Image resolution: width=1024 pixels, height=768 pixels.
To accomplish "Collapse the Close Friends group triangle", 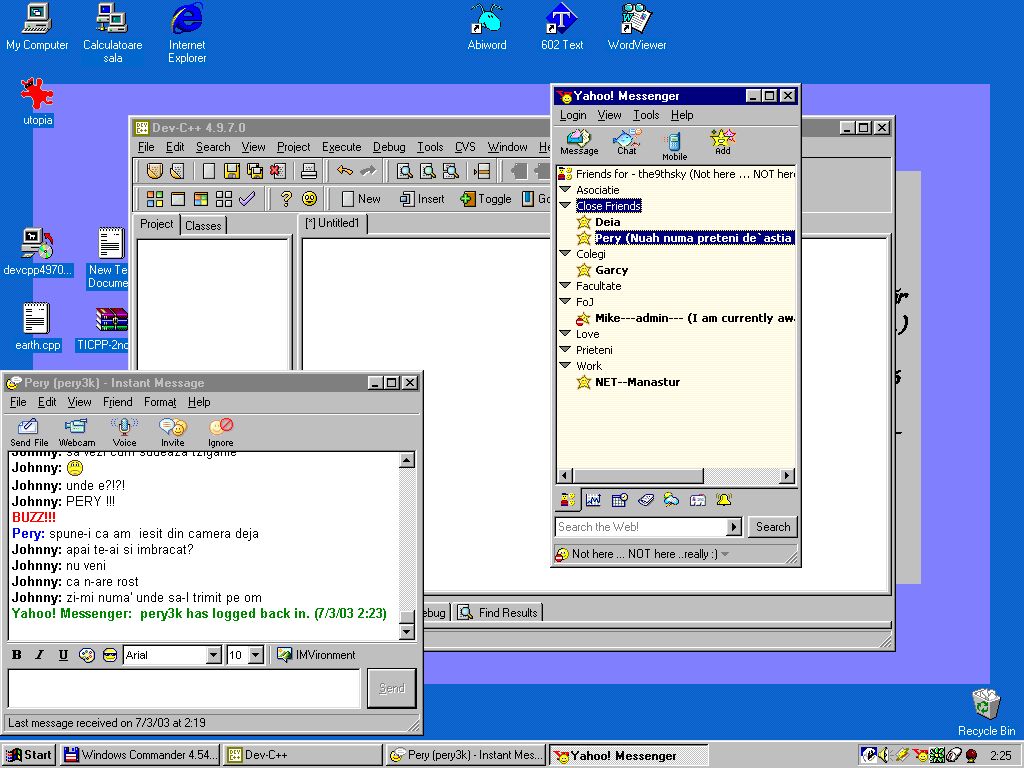I will tap(566, 205).
